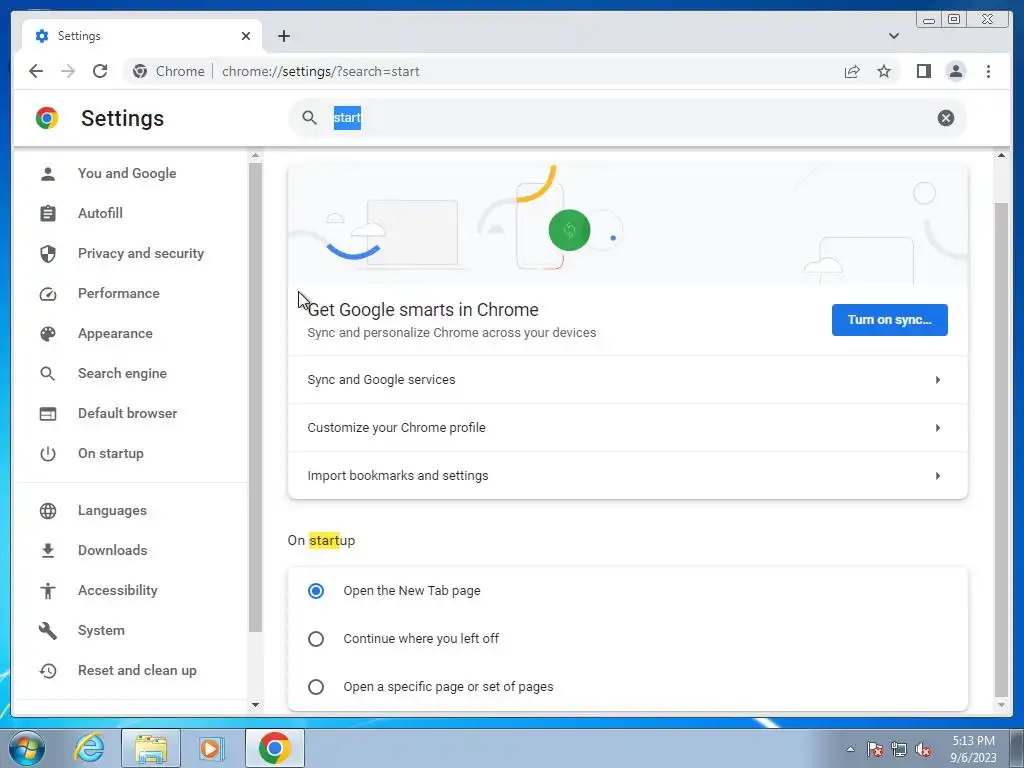
Task: Click the Languages globe icon
Action: point(48,511)
